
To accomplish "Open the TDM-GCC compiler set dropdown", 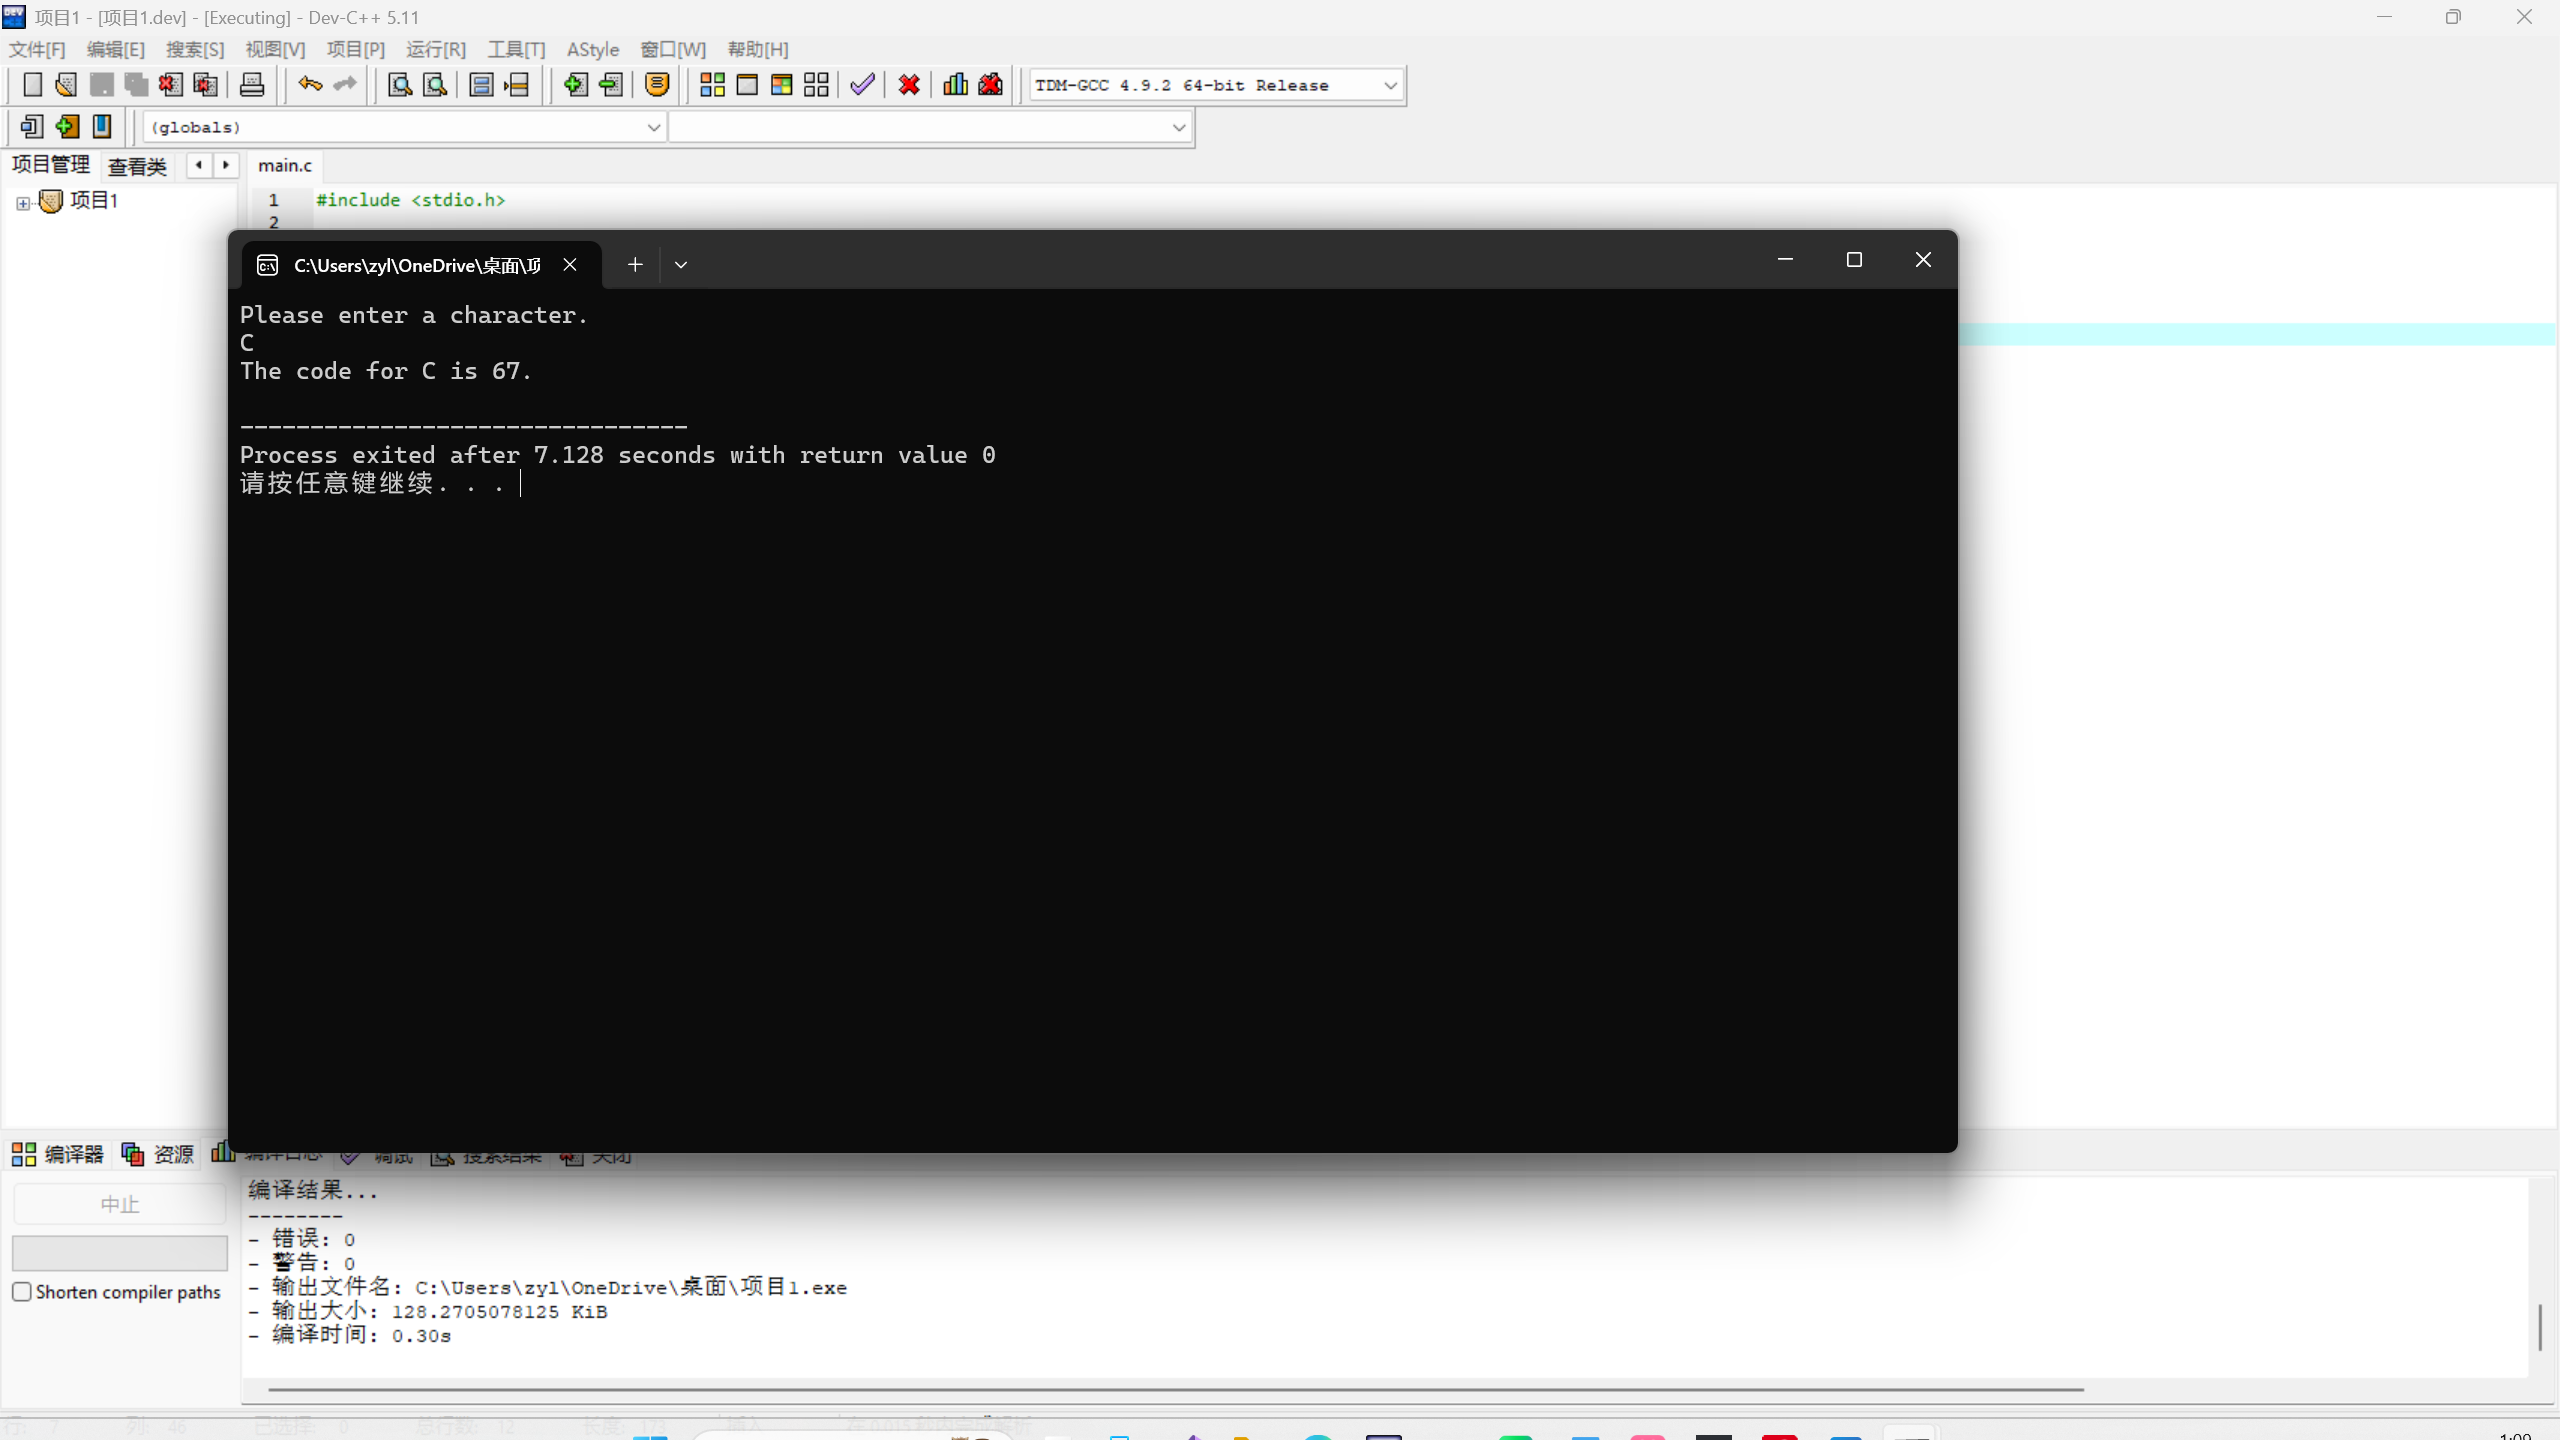I will (1390, 86).
